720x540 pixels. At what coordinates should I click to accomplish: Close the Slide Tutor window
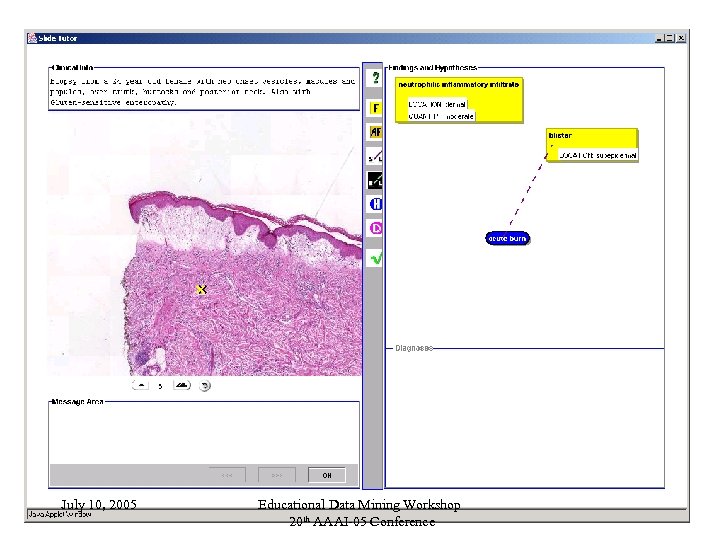pos(681,39)
